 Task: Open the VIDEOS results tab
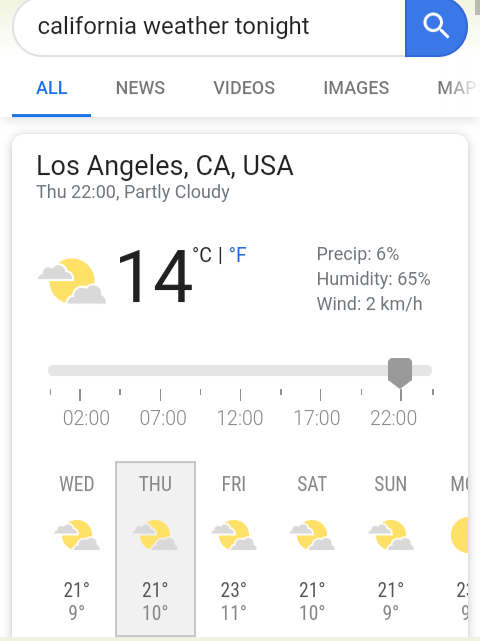(x=244, y=88)
